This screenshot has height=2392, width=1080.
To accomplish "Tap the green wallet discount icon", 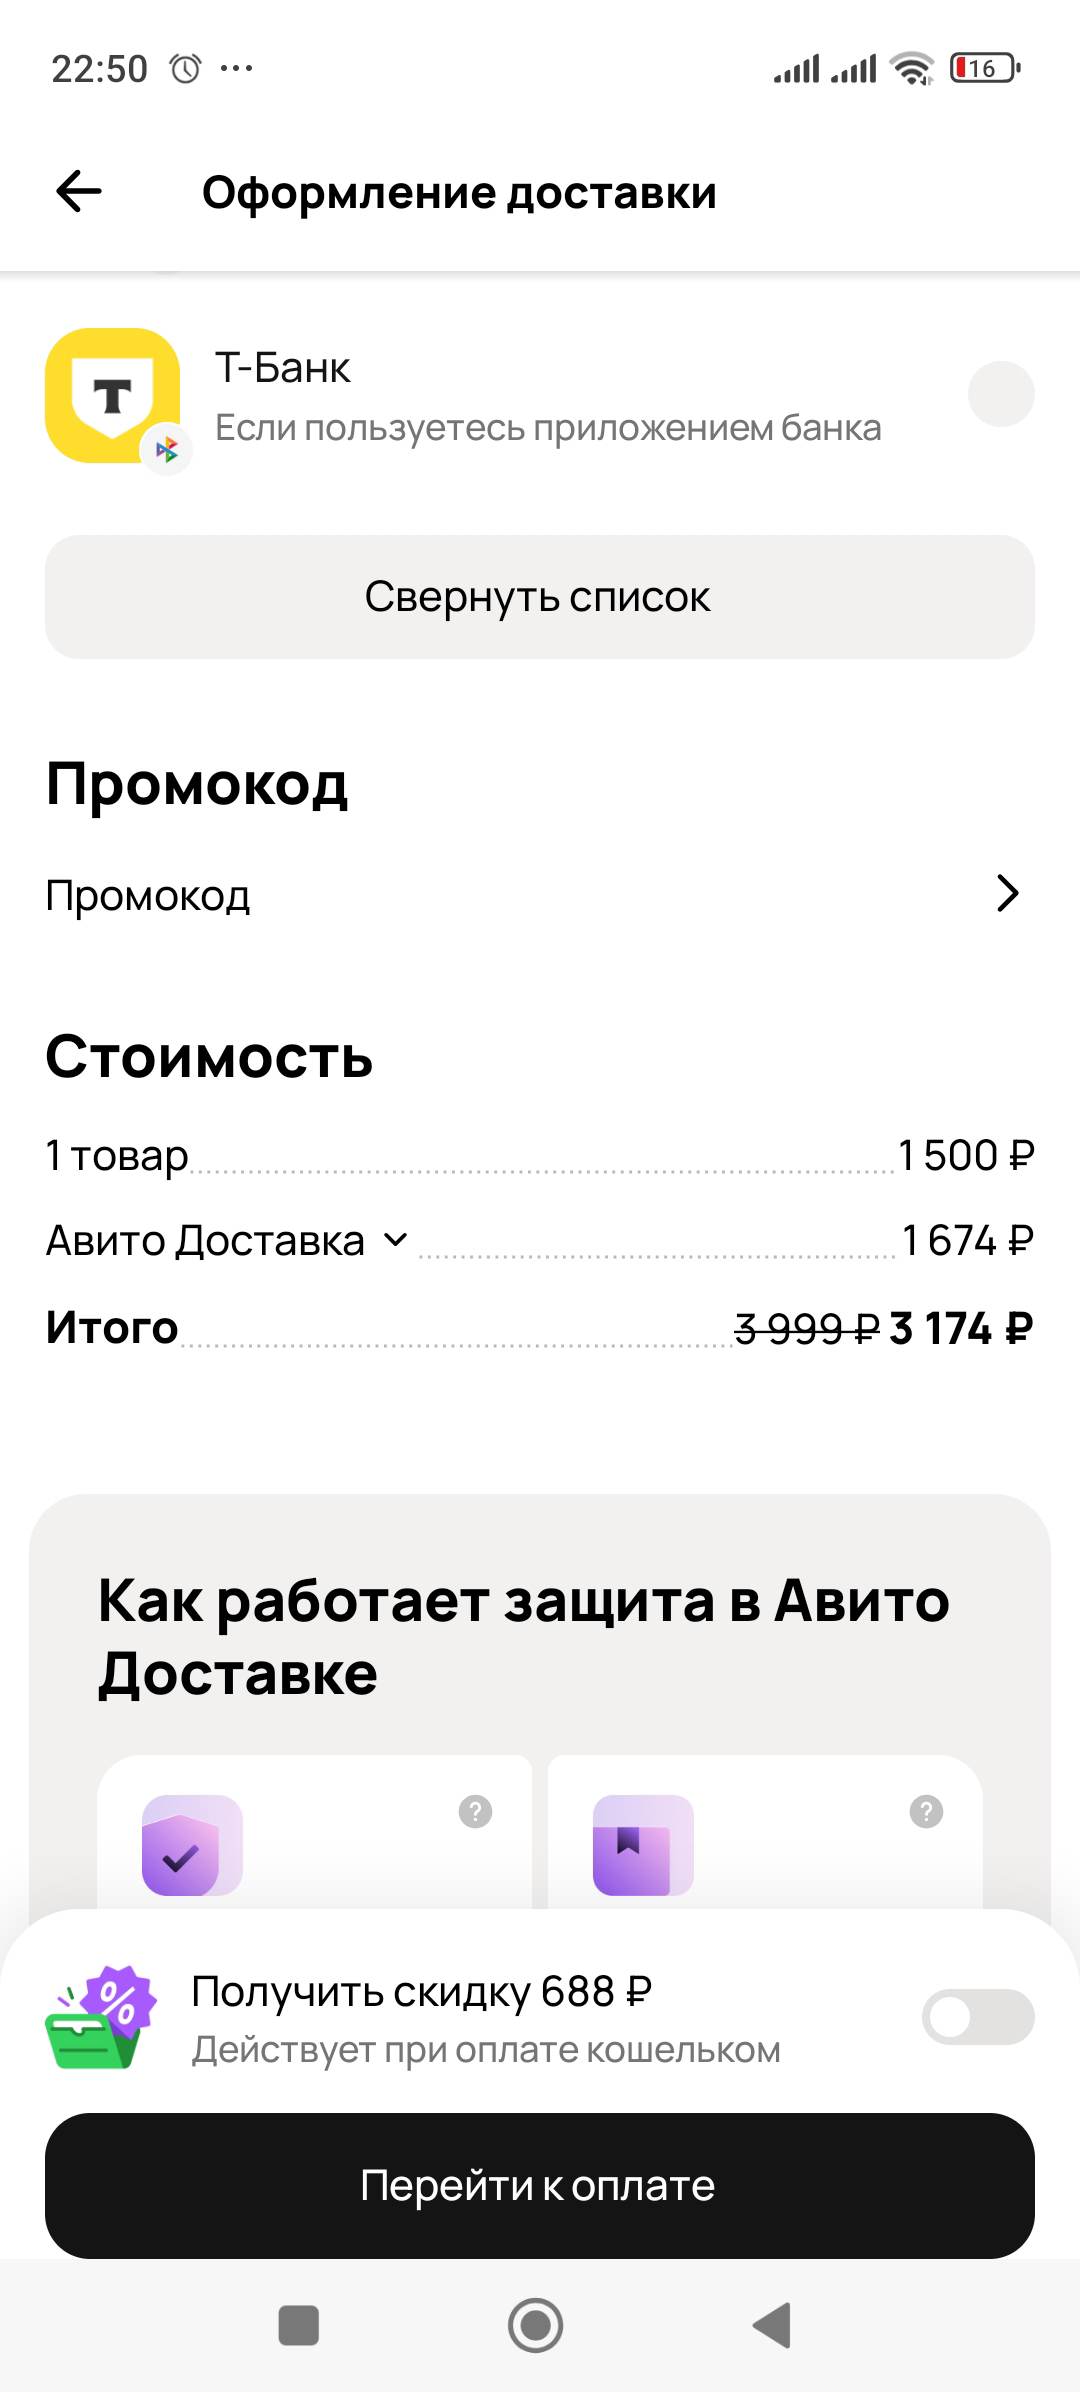I will [x=101, y=2018].
